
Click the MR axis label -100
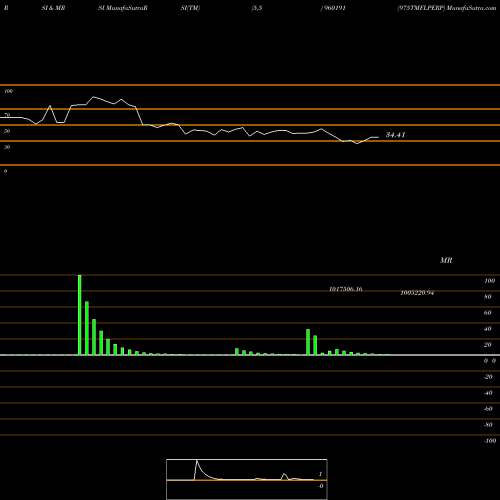tap(490, 441)
